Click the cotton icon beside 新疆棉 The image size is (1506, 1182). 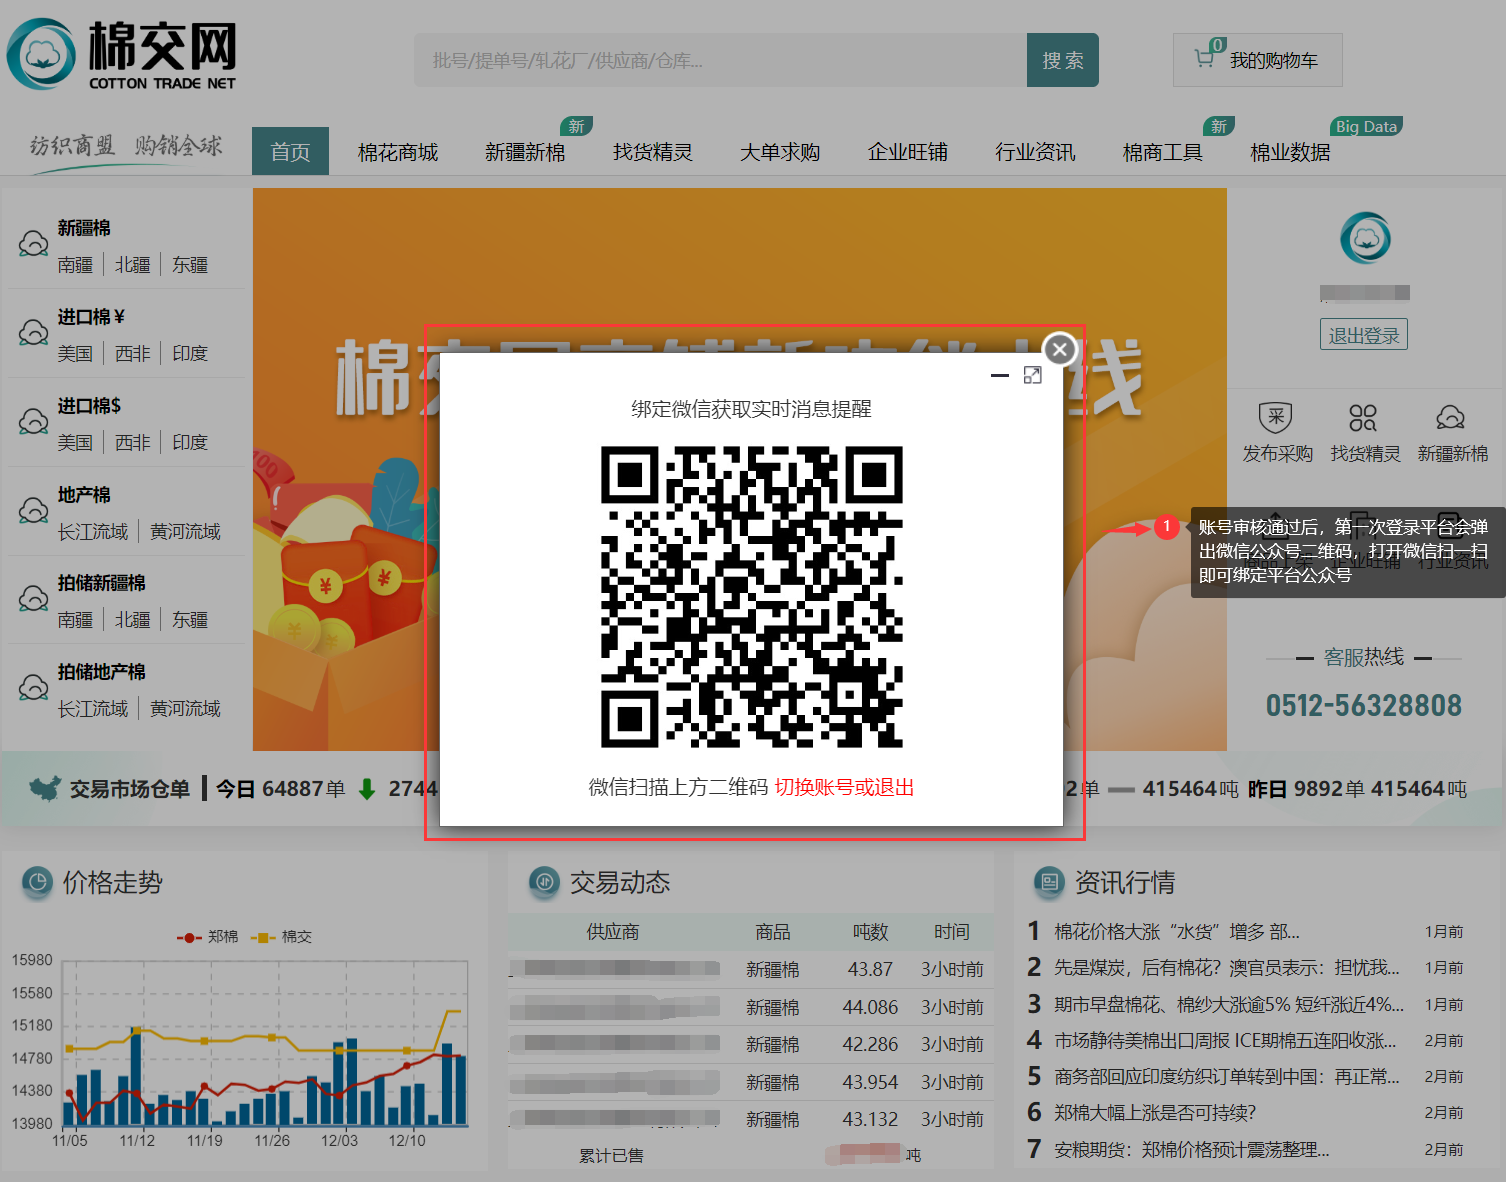[33, 243]
